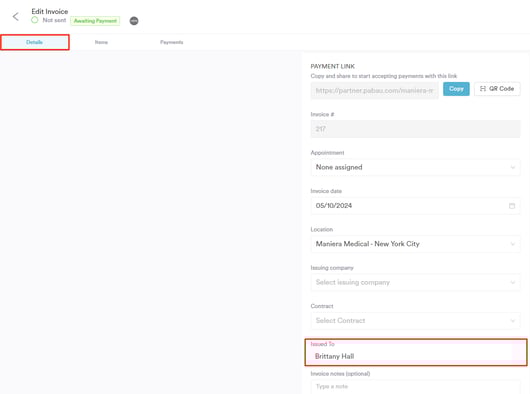Open the Appointment dropdown
The height and width of the screenshot is (394, 530).
click(415, 167)
